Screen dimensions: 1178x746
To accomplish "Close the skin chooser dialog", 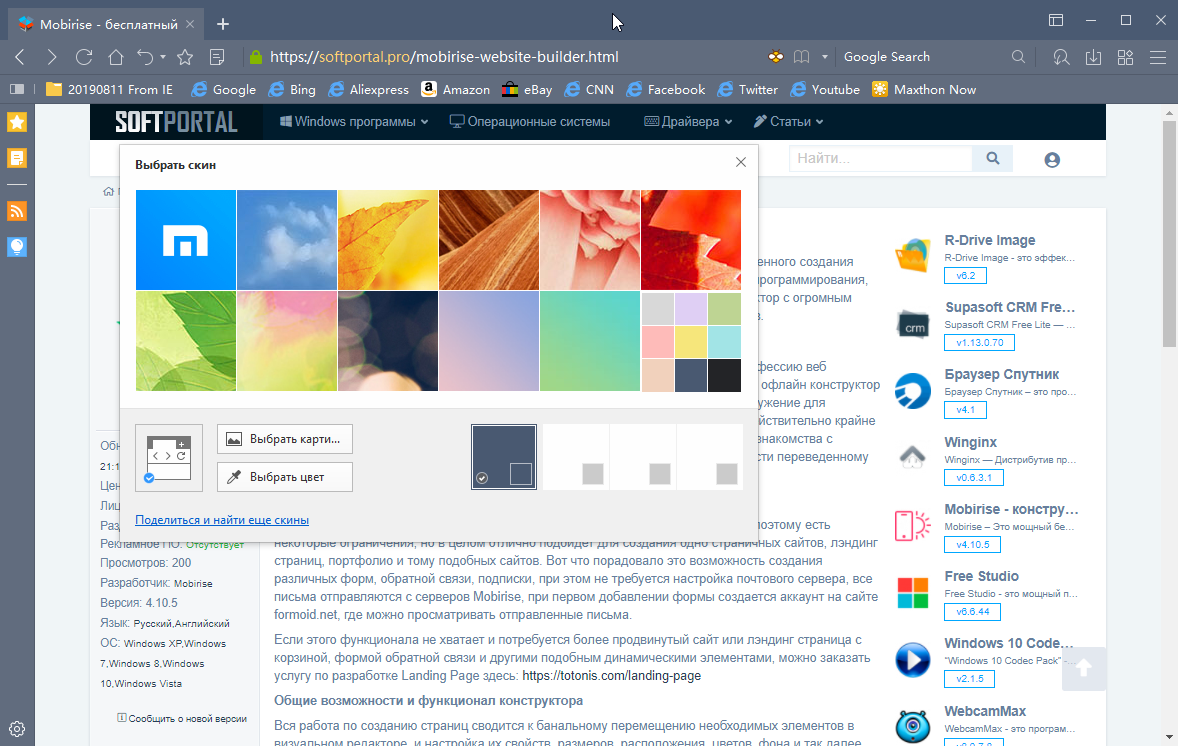I will pyautogui.click(x=741, y=162).
